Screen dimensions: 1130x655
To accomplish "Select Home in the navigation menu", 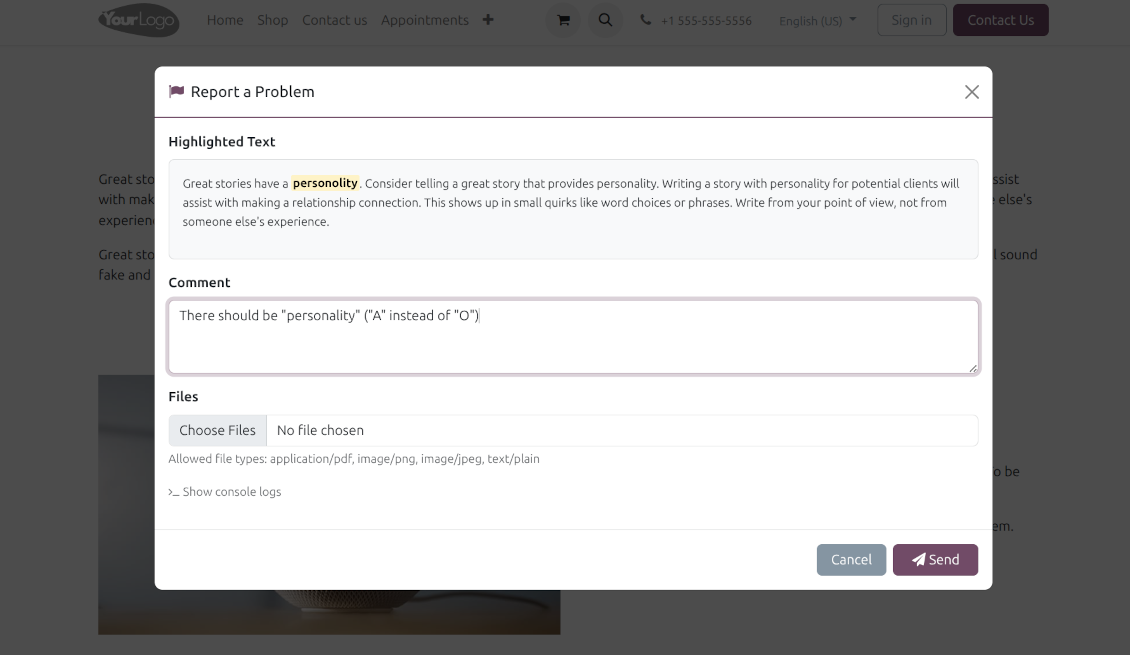I will [224, 19].
